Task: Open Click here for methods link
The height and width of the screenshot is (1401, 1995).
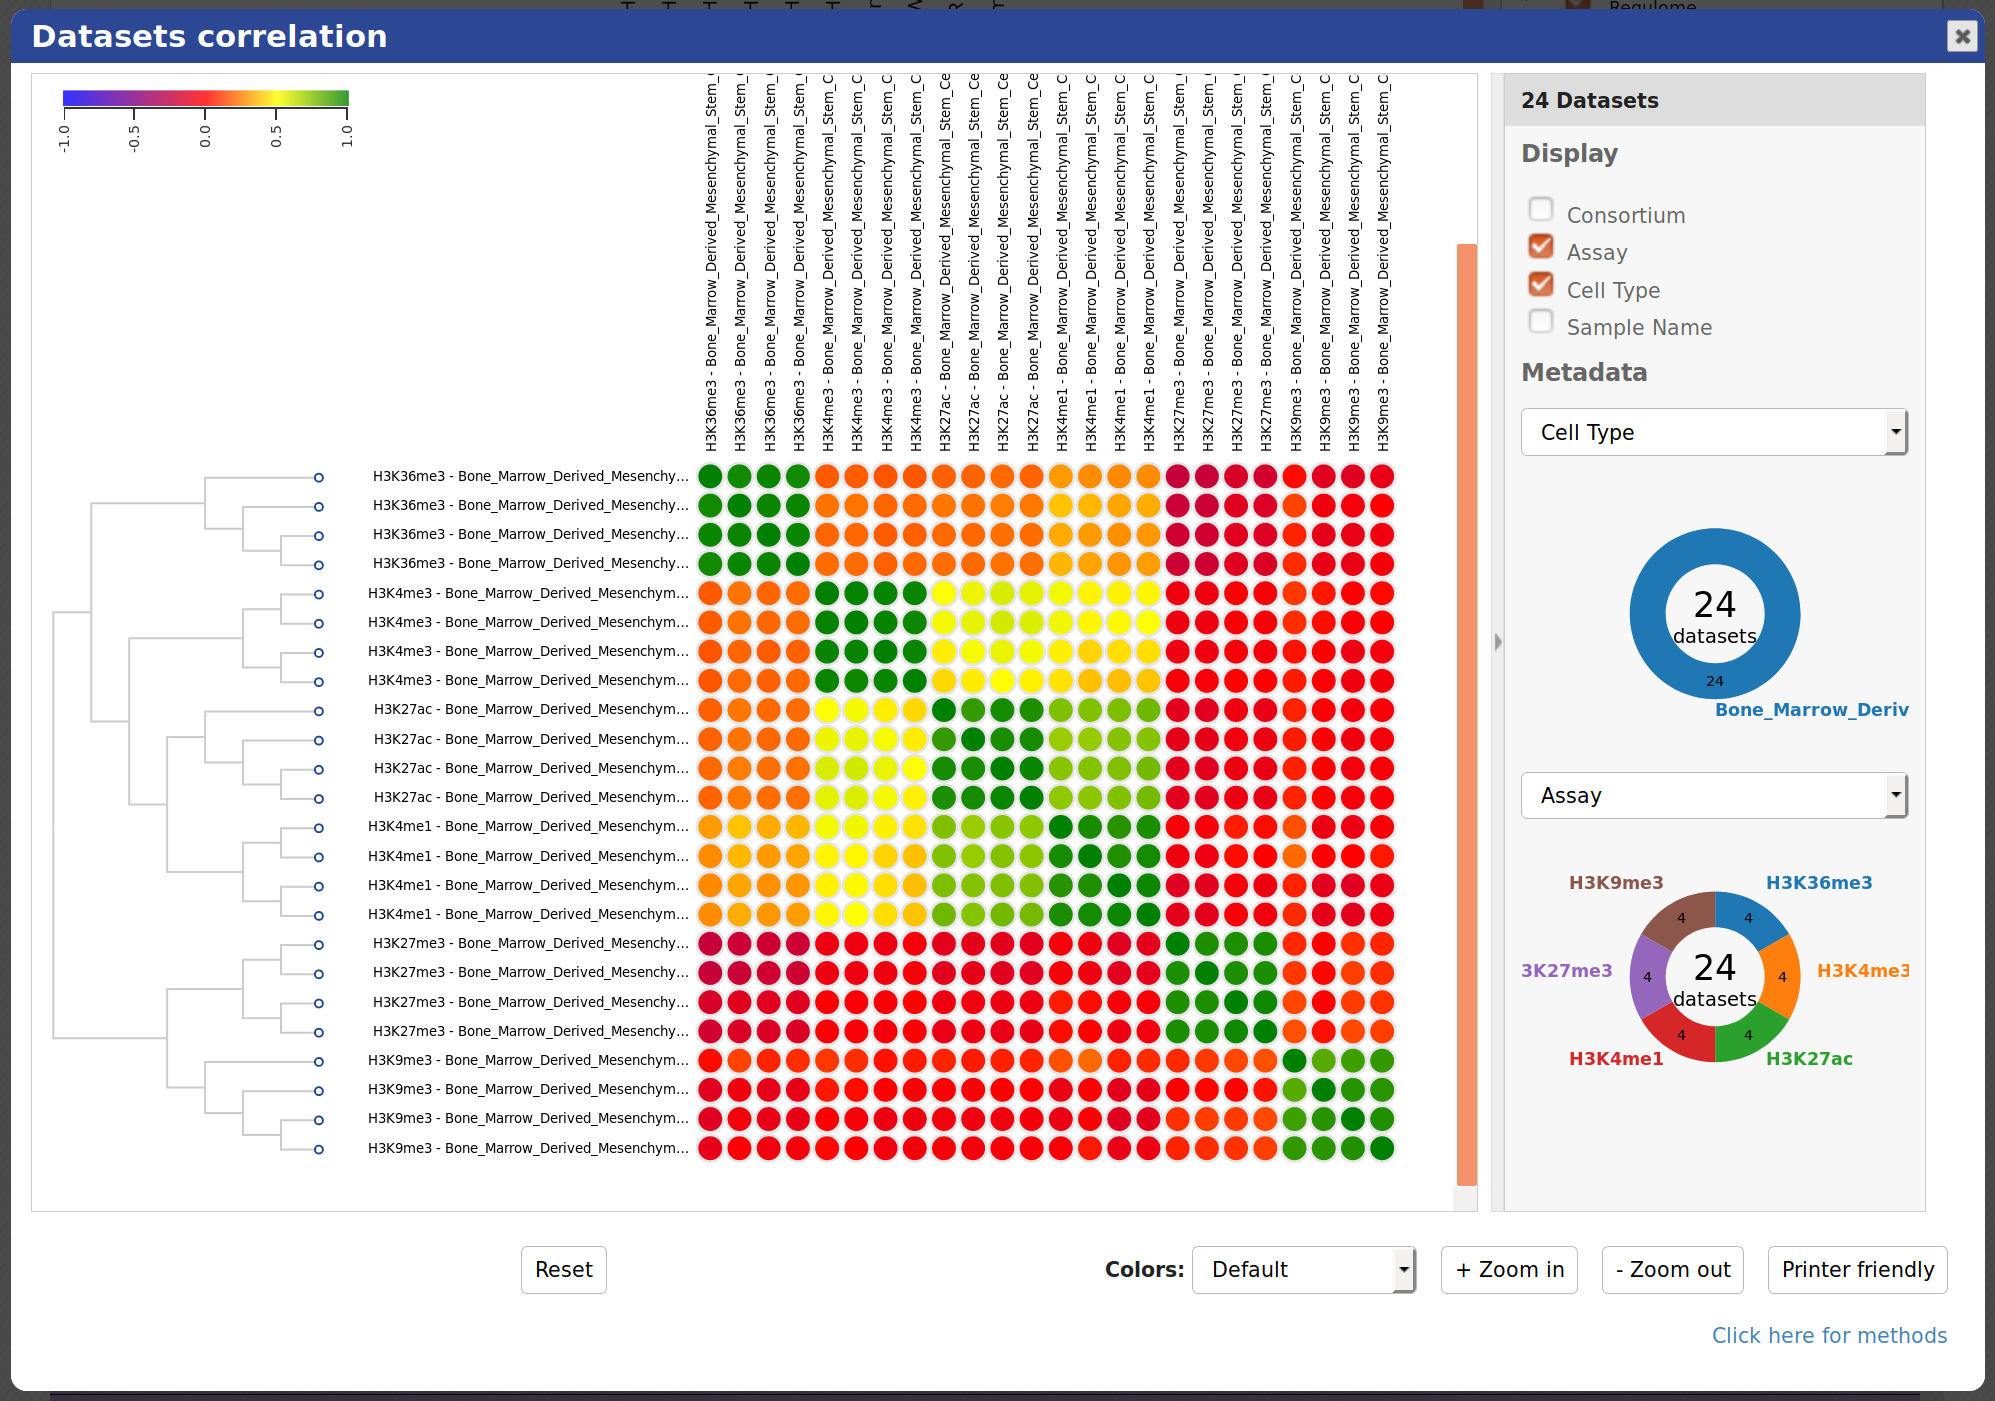Action: [1828, 1335]
